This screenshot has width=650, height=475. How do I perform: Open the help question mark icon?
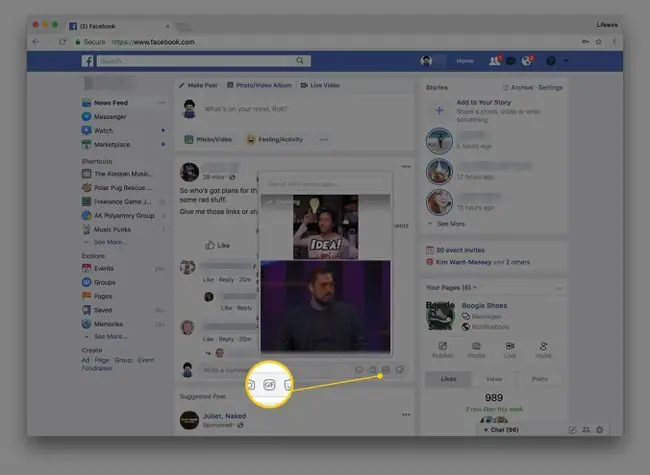coord(551,61)
